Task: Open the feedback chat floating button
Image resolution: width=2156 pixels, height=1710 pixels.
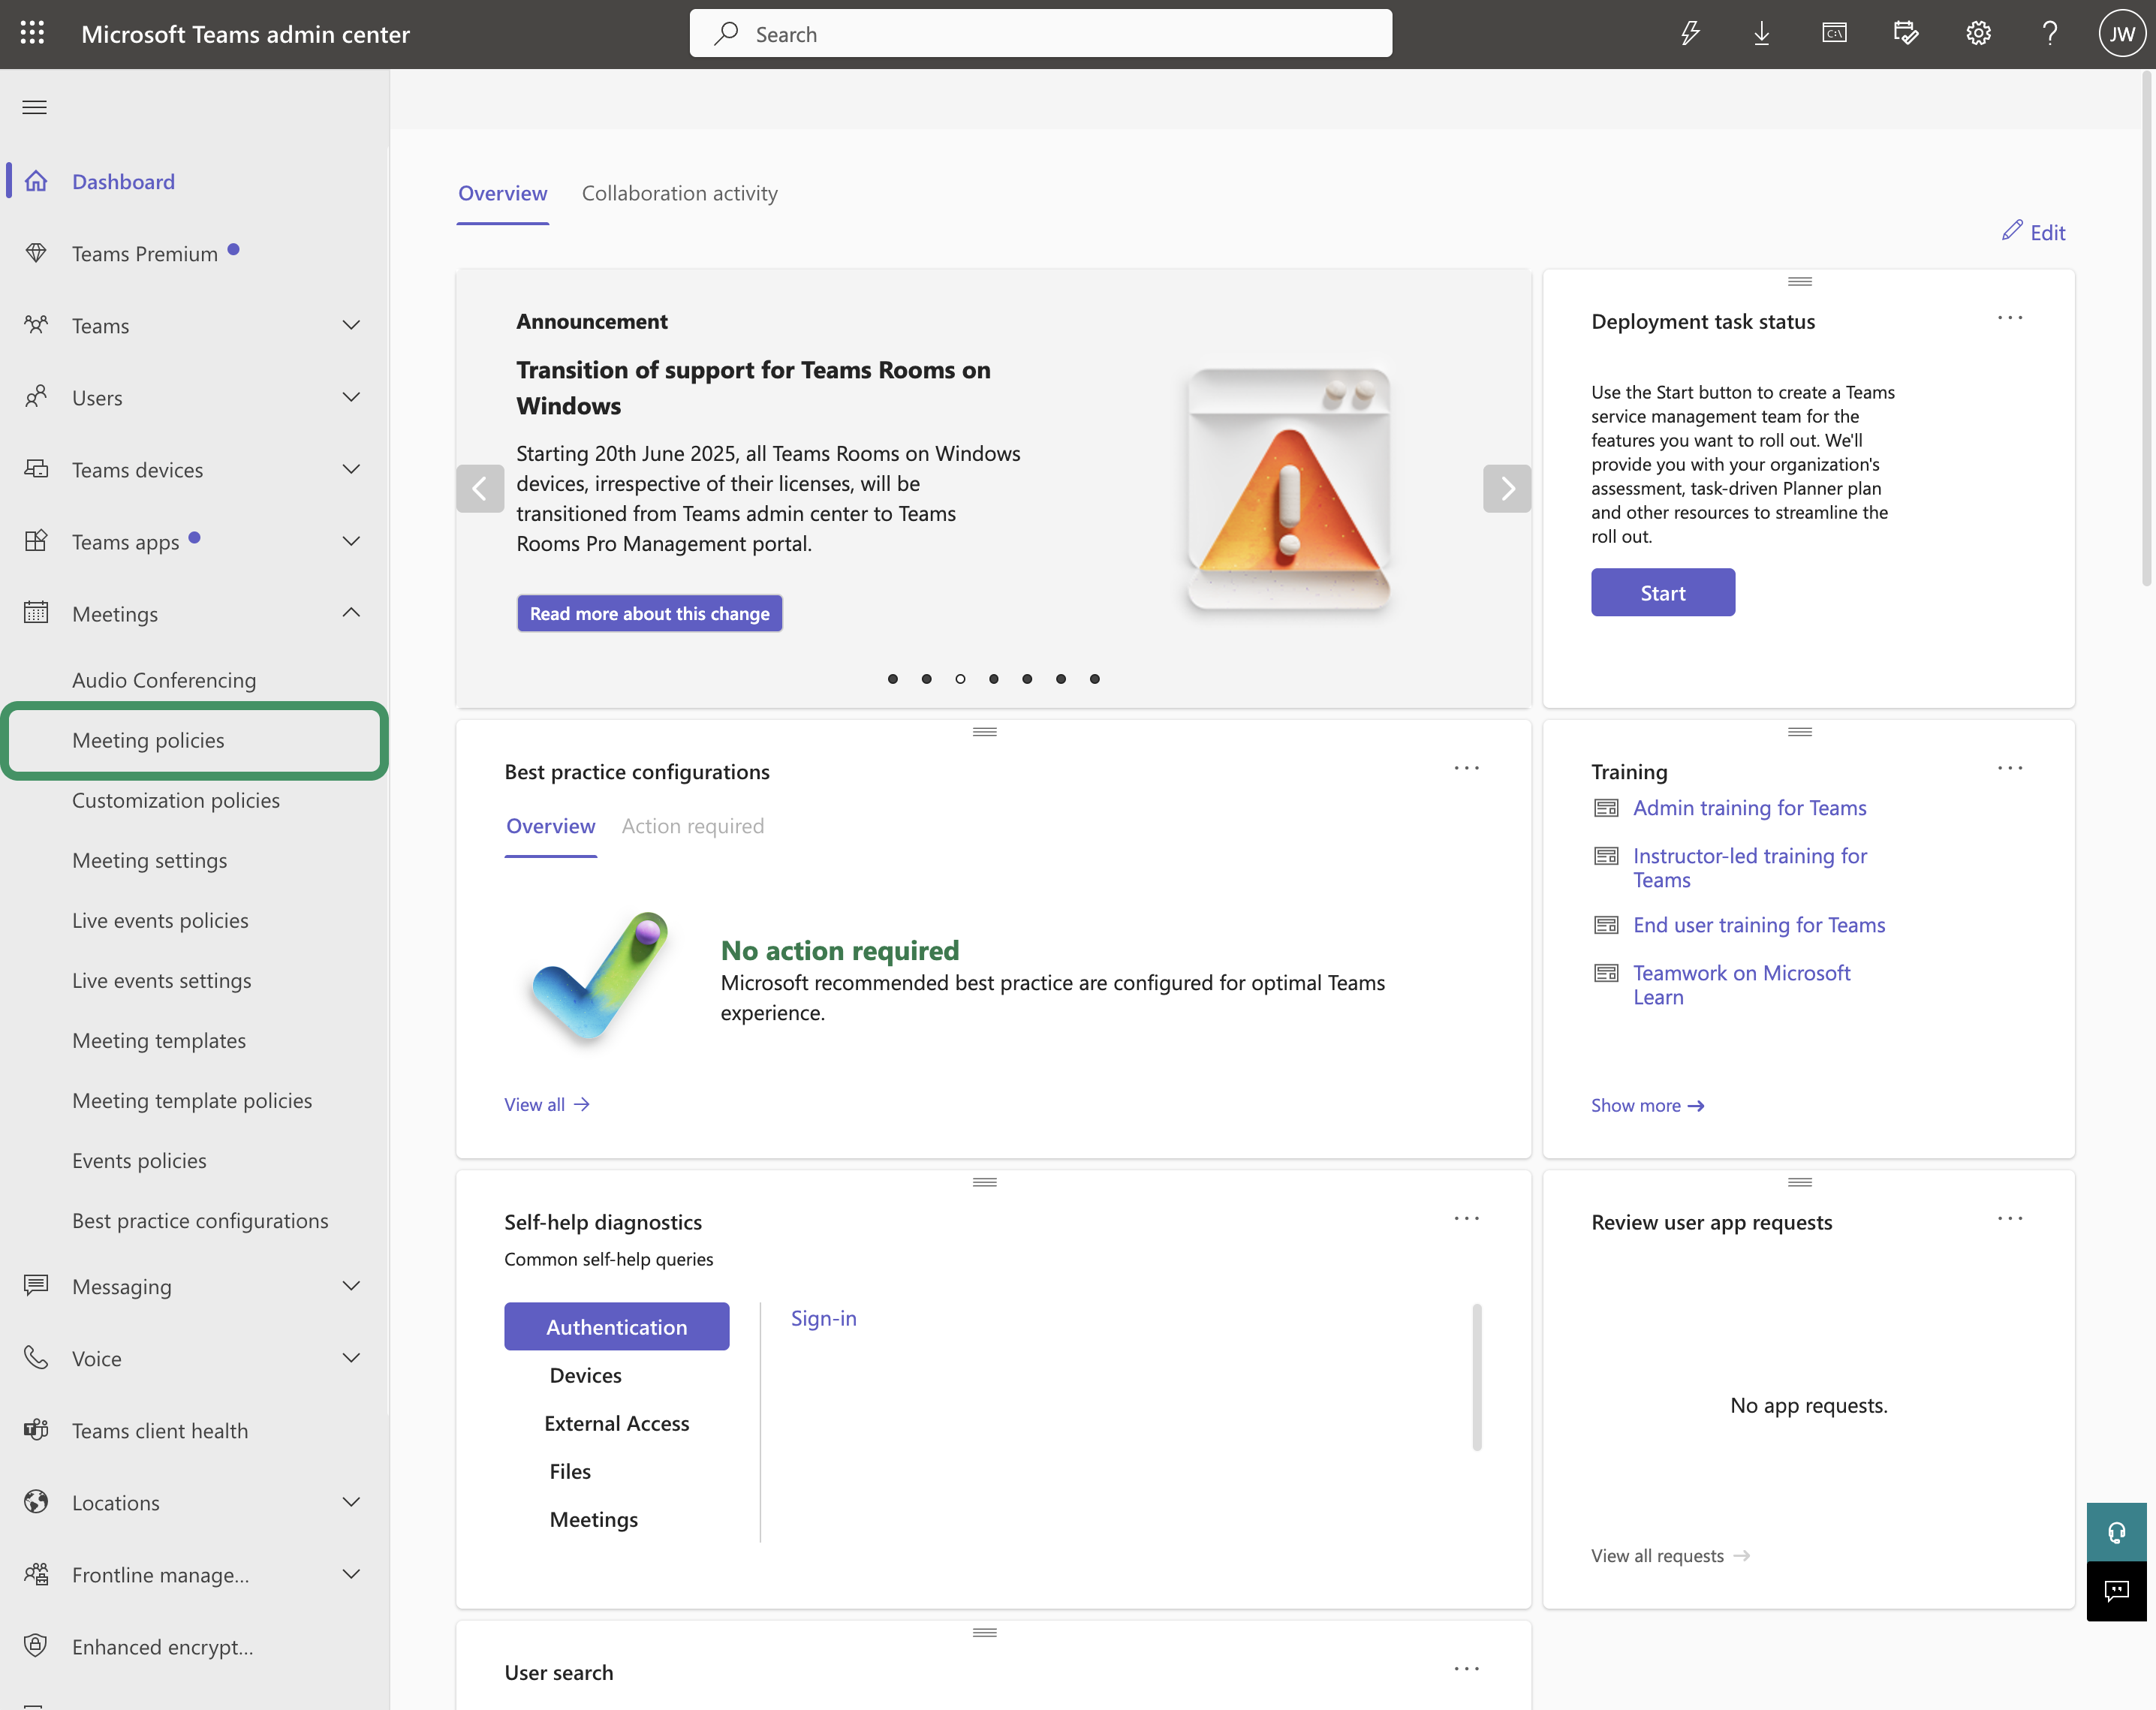Action: [x=2117, y=1591]
